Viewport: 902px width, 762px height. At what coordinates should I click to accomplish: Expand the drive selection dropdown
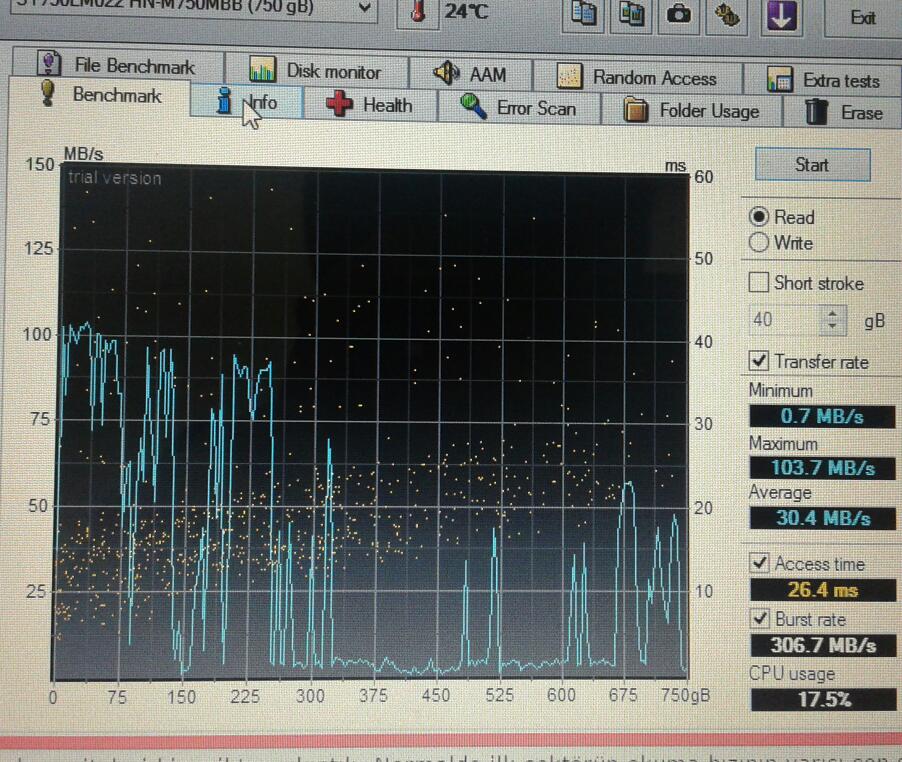tap(364, 10)
